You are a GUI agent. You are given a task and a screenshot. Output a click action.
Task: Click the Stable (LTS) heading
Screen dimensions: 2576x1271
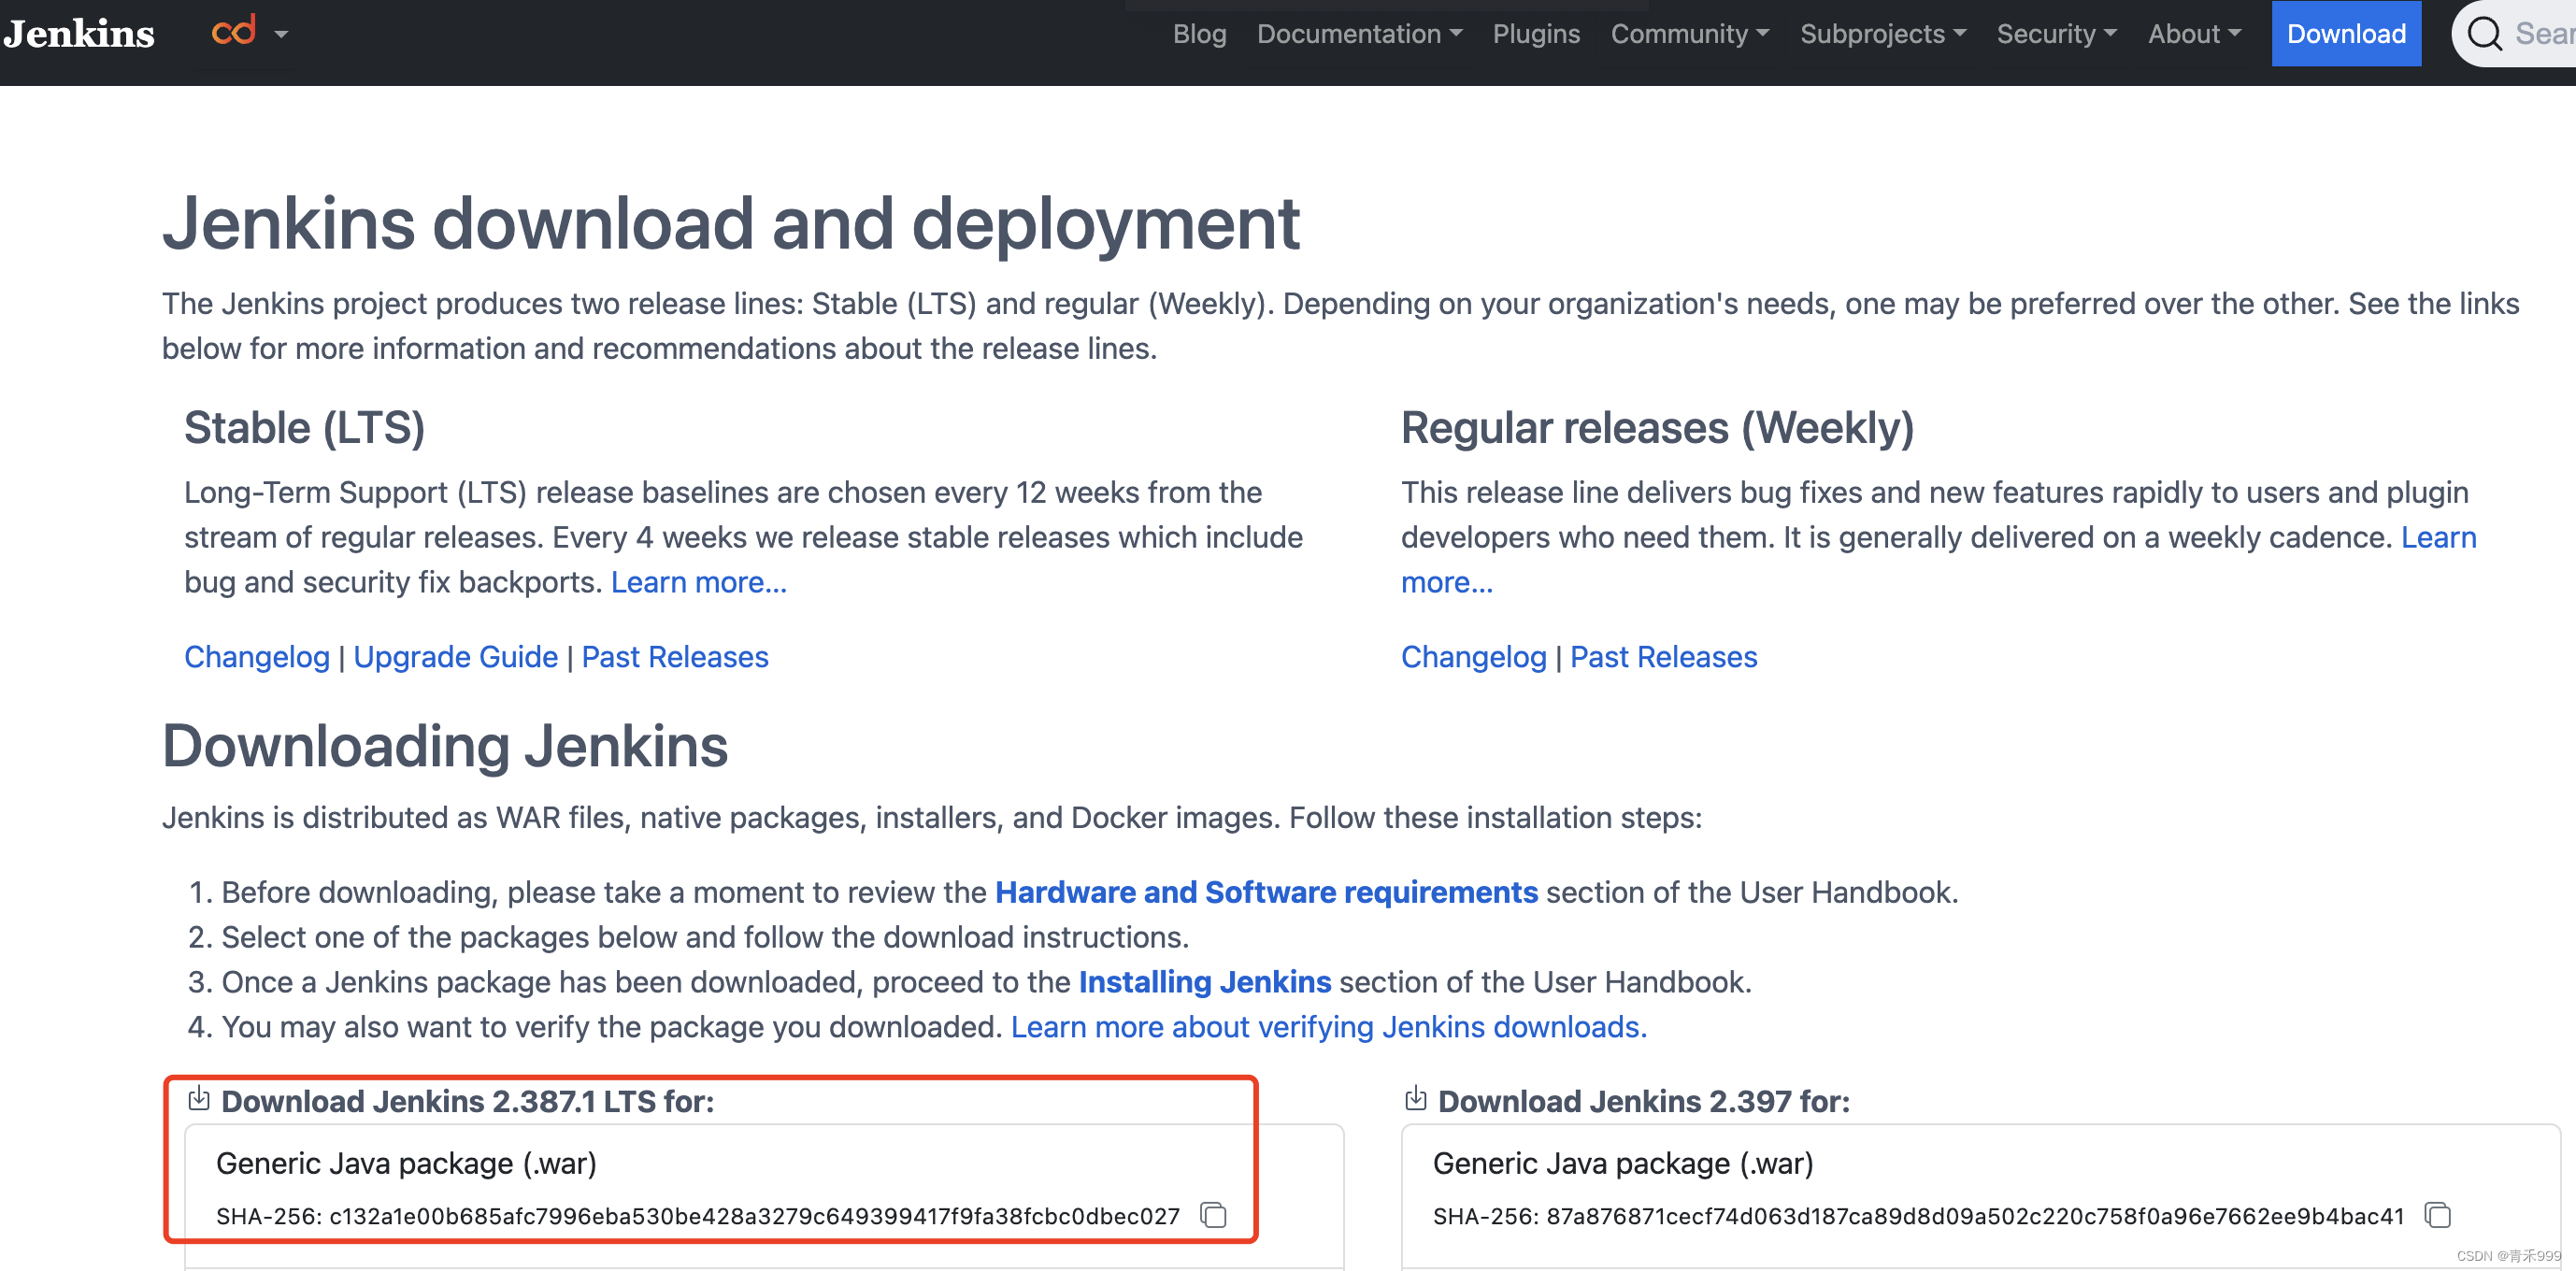[x=305, y=428]
